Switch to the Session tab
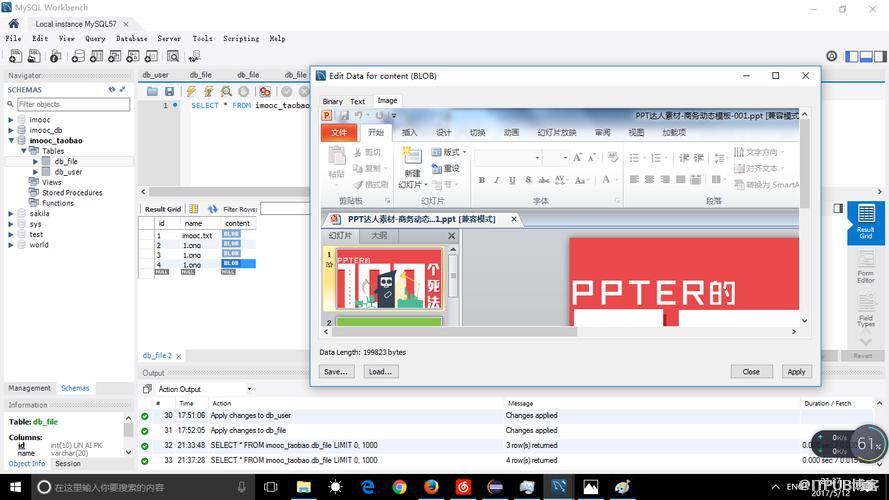This screenshot has width=889, height=500. click(x=68, y=463)
